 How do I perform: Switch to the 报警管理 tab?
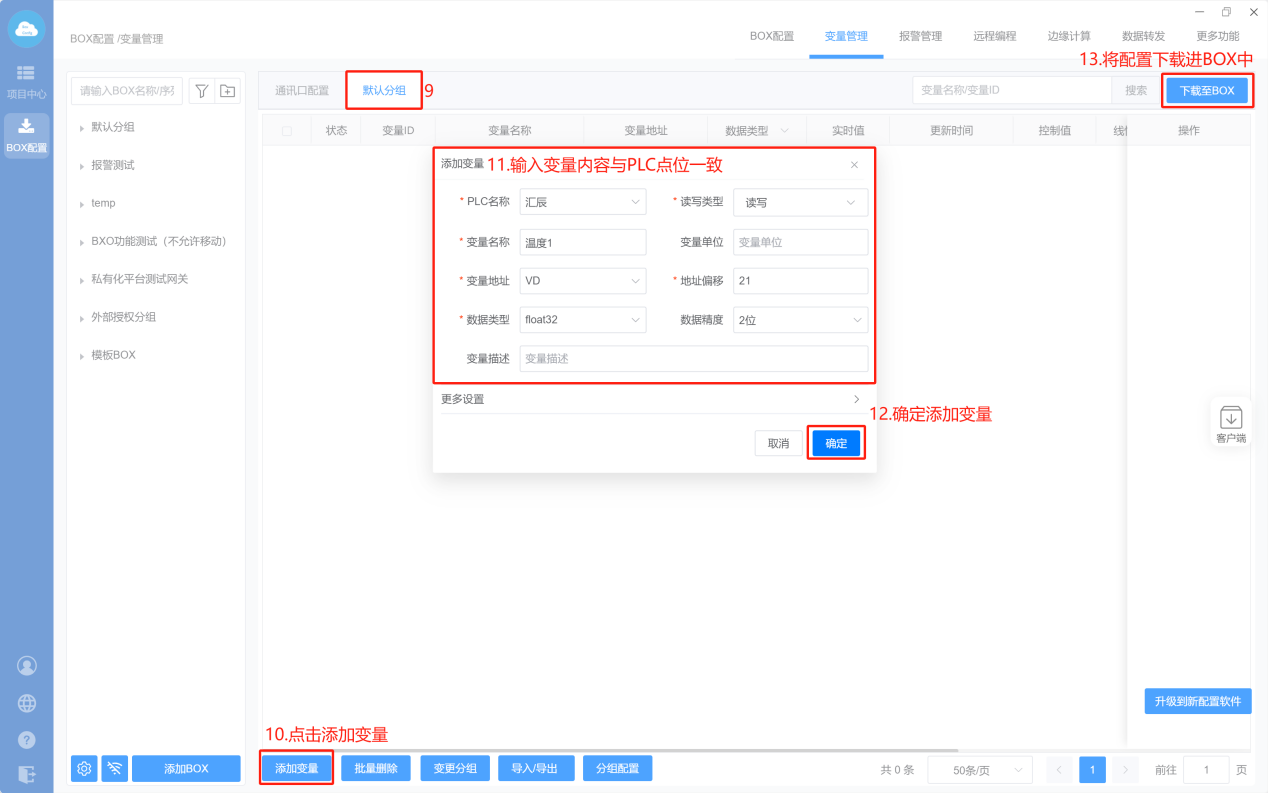(x=920, y=36)
